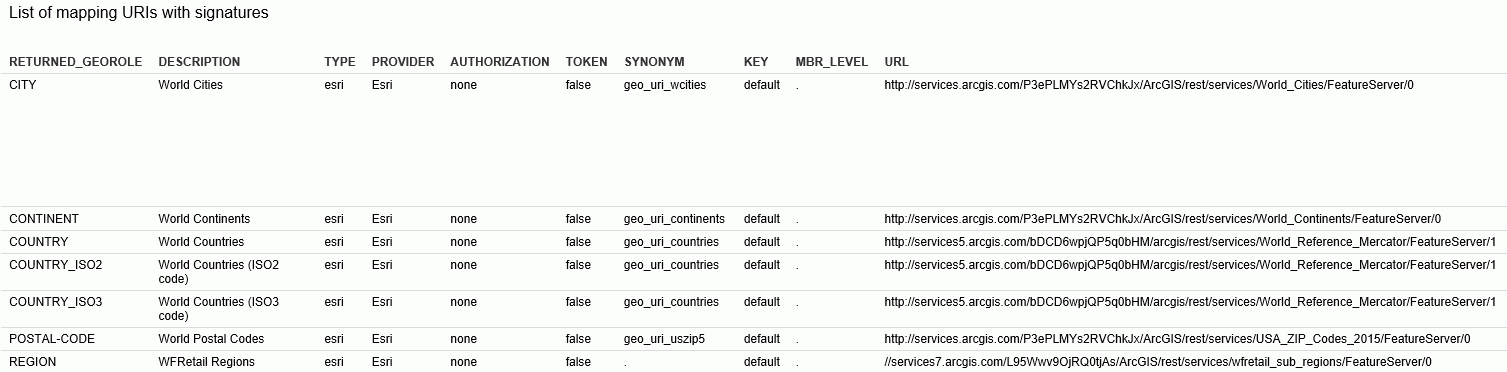Click the AUTHORIZATION column header
This screenshot has width=1507, height=372.
click(500, 62)
